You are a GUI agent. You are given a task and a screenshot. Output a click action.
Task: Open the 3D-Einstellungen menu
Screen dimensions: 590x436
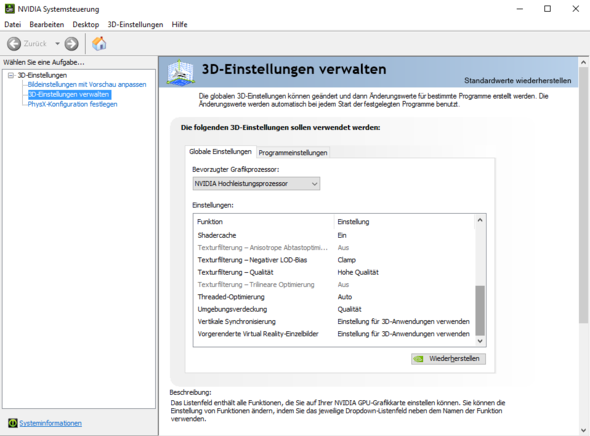135,24
